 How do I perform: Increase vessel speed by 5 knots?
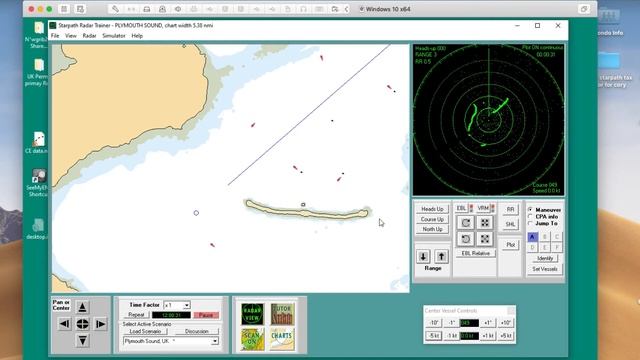tap(506, 336)
